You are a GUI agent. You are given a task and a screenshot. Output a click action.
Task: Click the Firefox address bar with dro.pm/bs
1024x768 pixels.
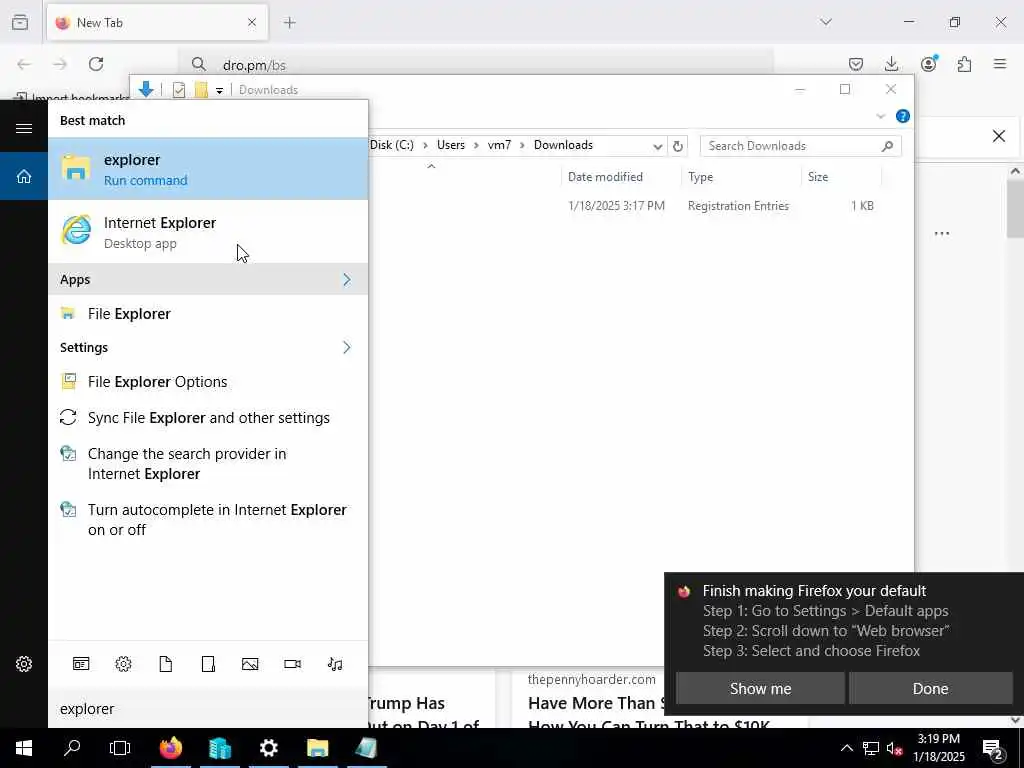[x=477, y=65]
